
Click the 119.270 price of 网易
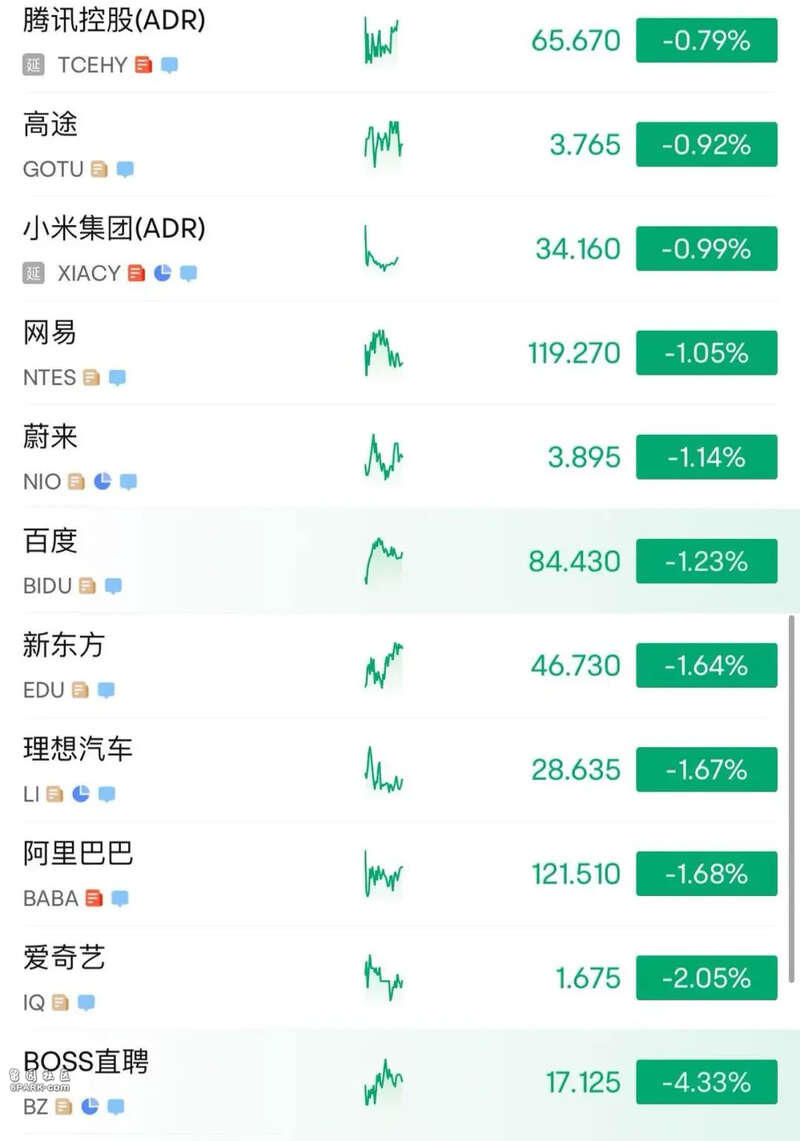point(574,354)
